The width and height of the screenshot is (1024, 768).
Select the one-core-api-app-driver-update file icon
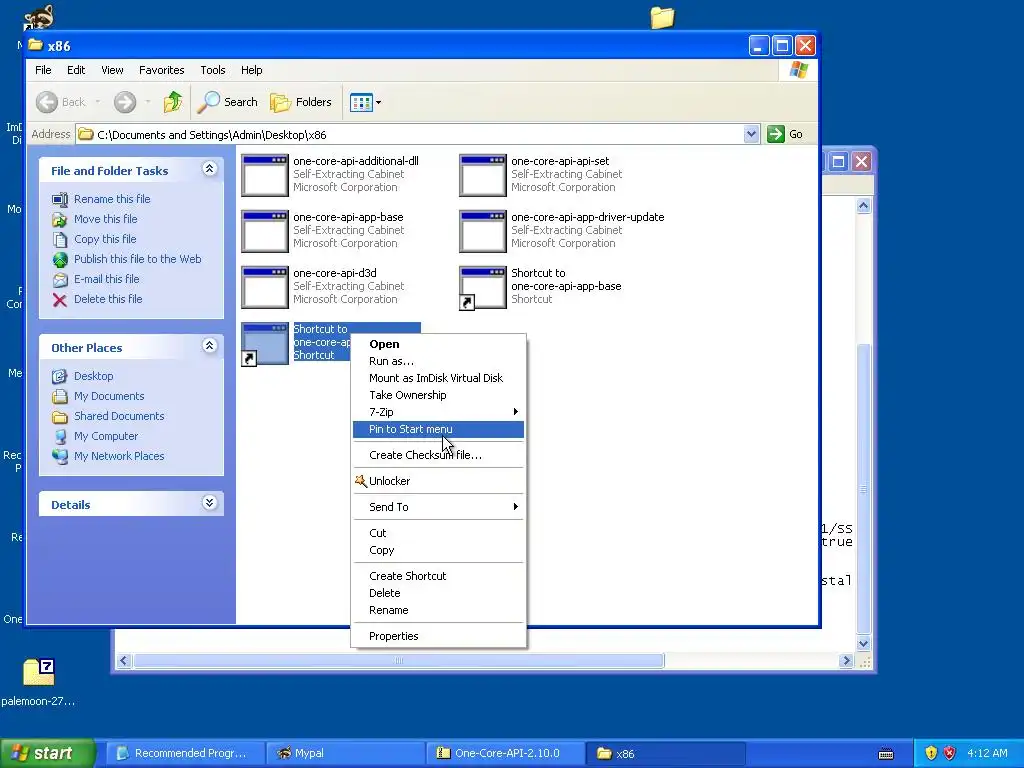pos(483,231)
